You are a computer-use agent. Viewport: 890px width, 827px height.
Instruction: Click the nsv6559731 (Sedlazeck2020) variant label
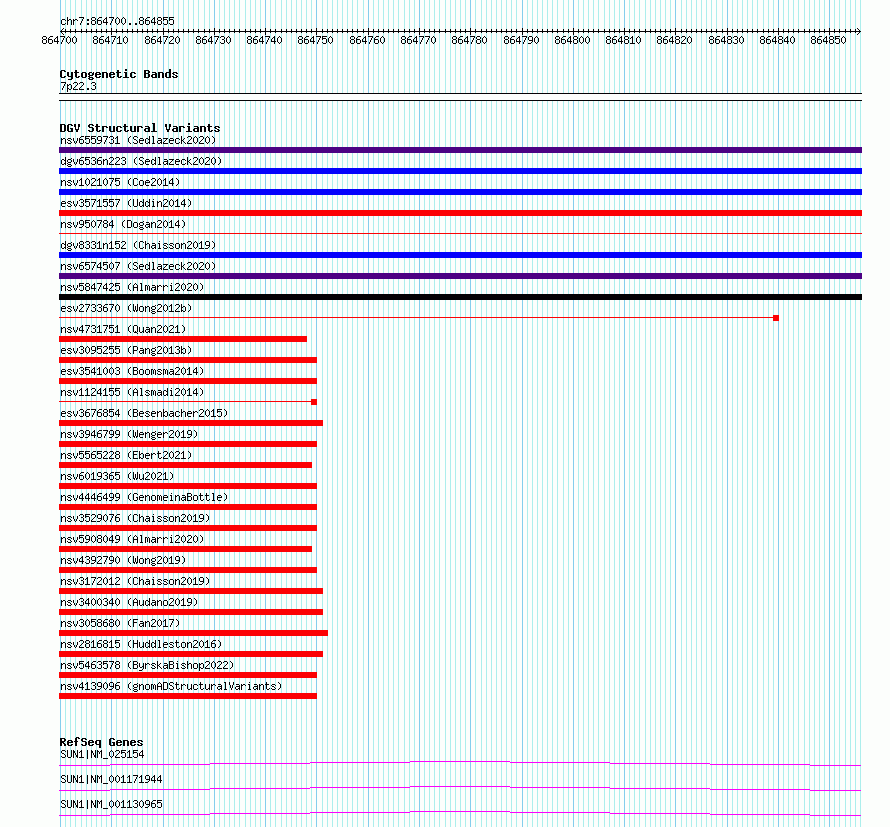[x=138, y=140]
